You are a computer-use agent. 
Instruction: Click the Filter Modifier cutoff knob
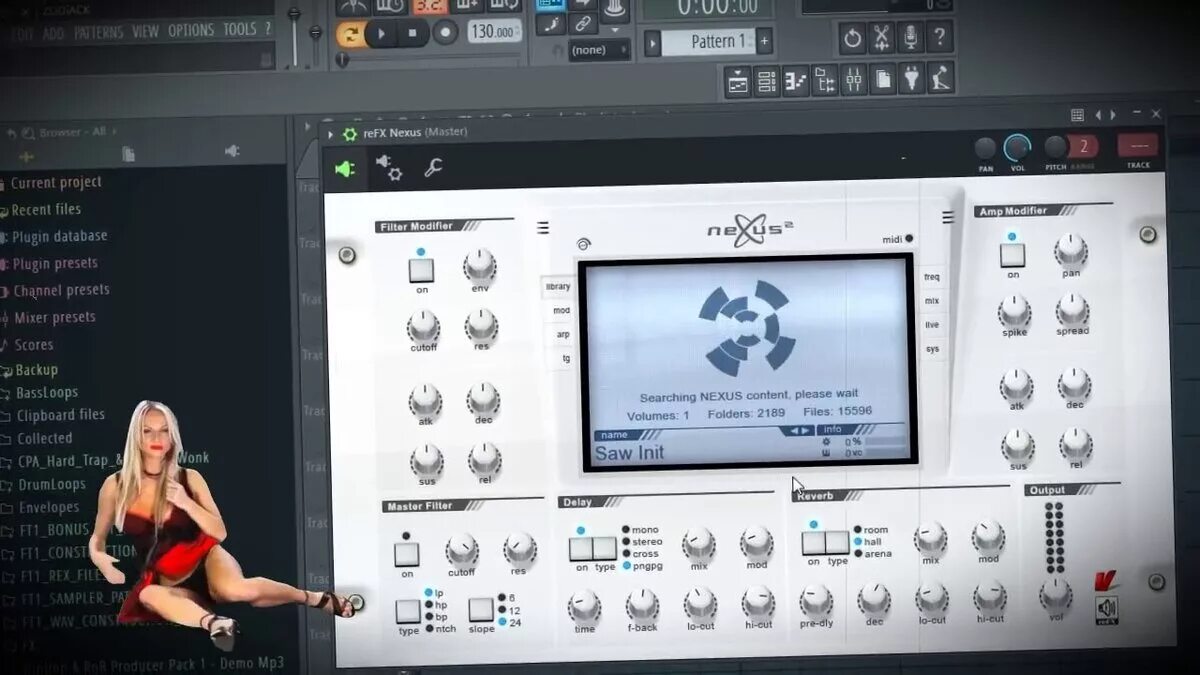pos(423,326)
